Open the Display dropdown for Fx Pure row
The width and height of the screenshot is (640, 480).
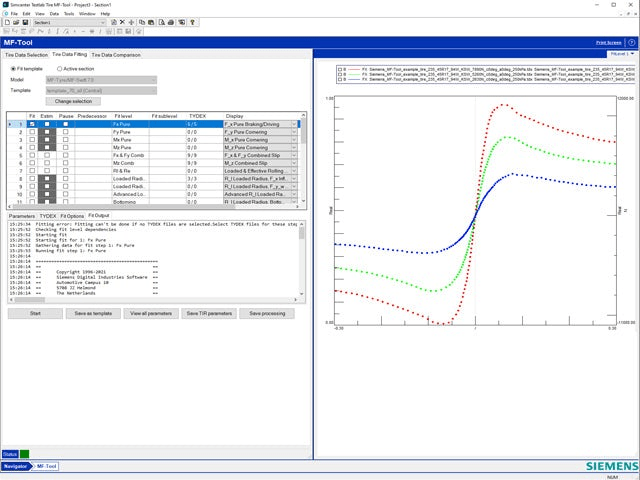(x=294, y=124)
